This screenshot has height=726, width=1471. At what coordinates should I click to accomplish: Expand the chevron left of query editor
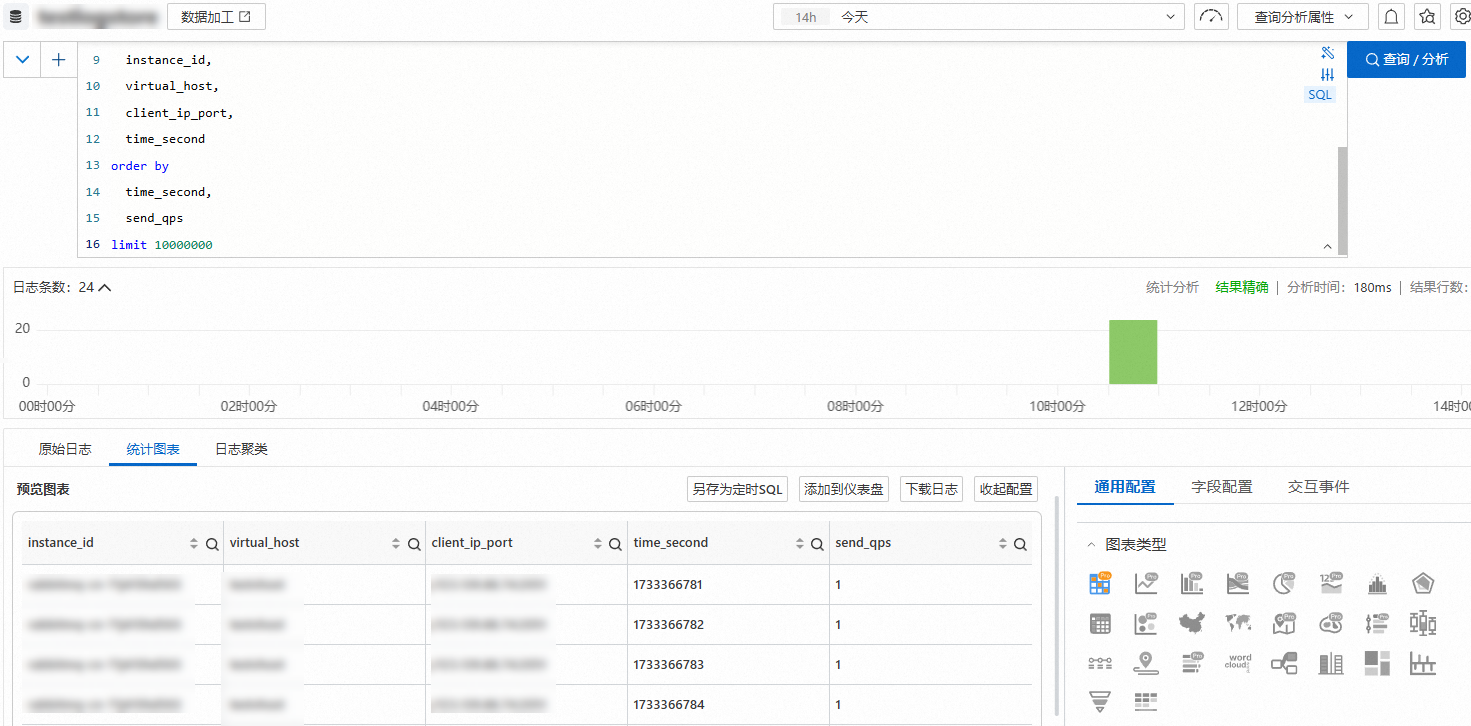pyautogui.click(x=22, y=60)
